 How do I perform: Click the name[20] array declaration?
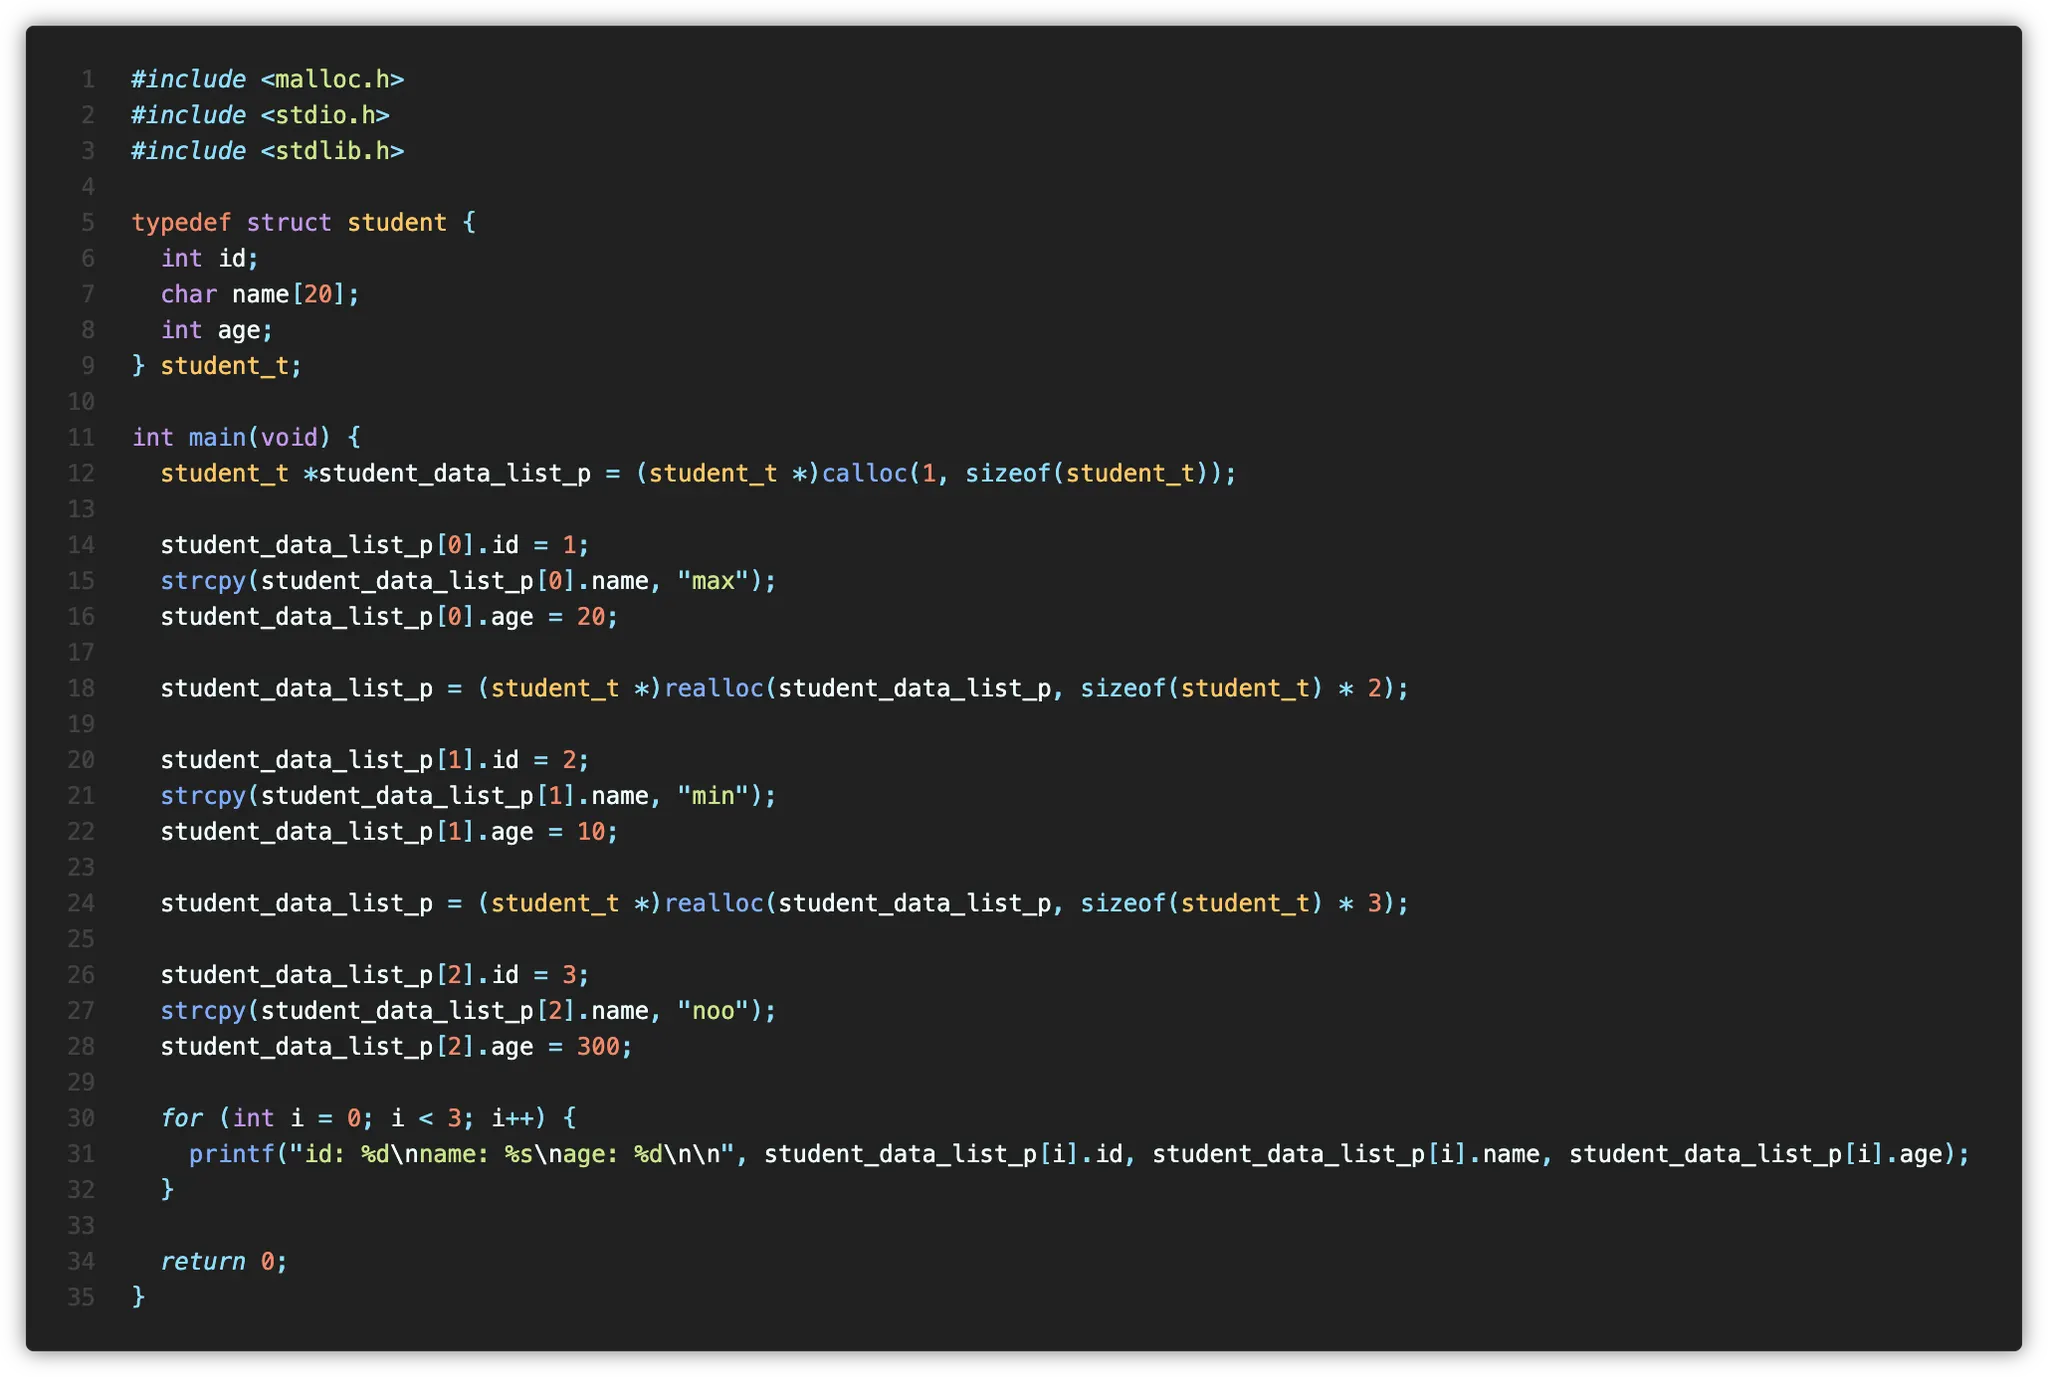tap(288, 294)
